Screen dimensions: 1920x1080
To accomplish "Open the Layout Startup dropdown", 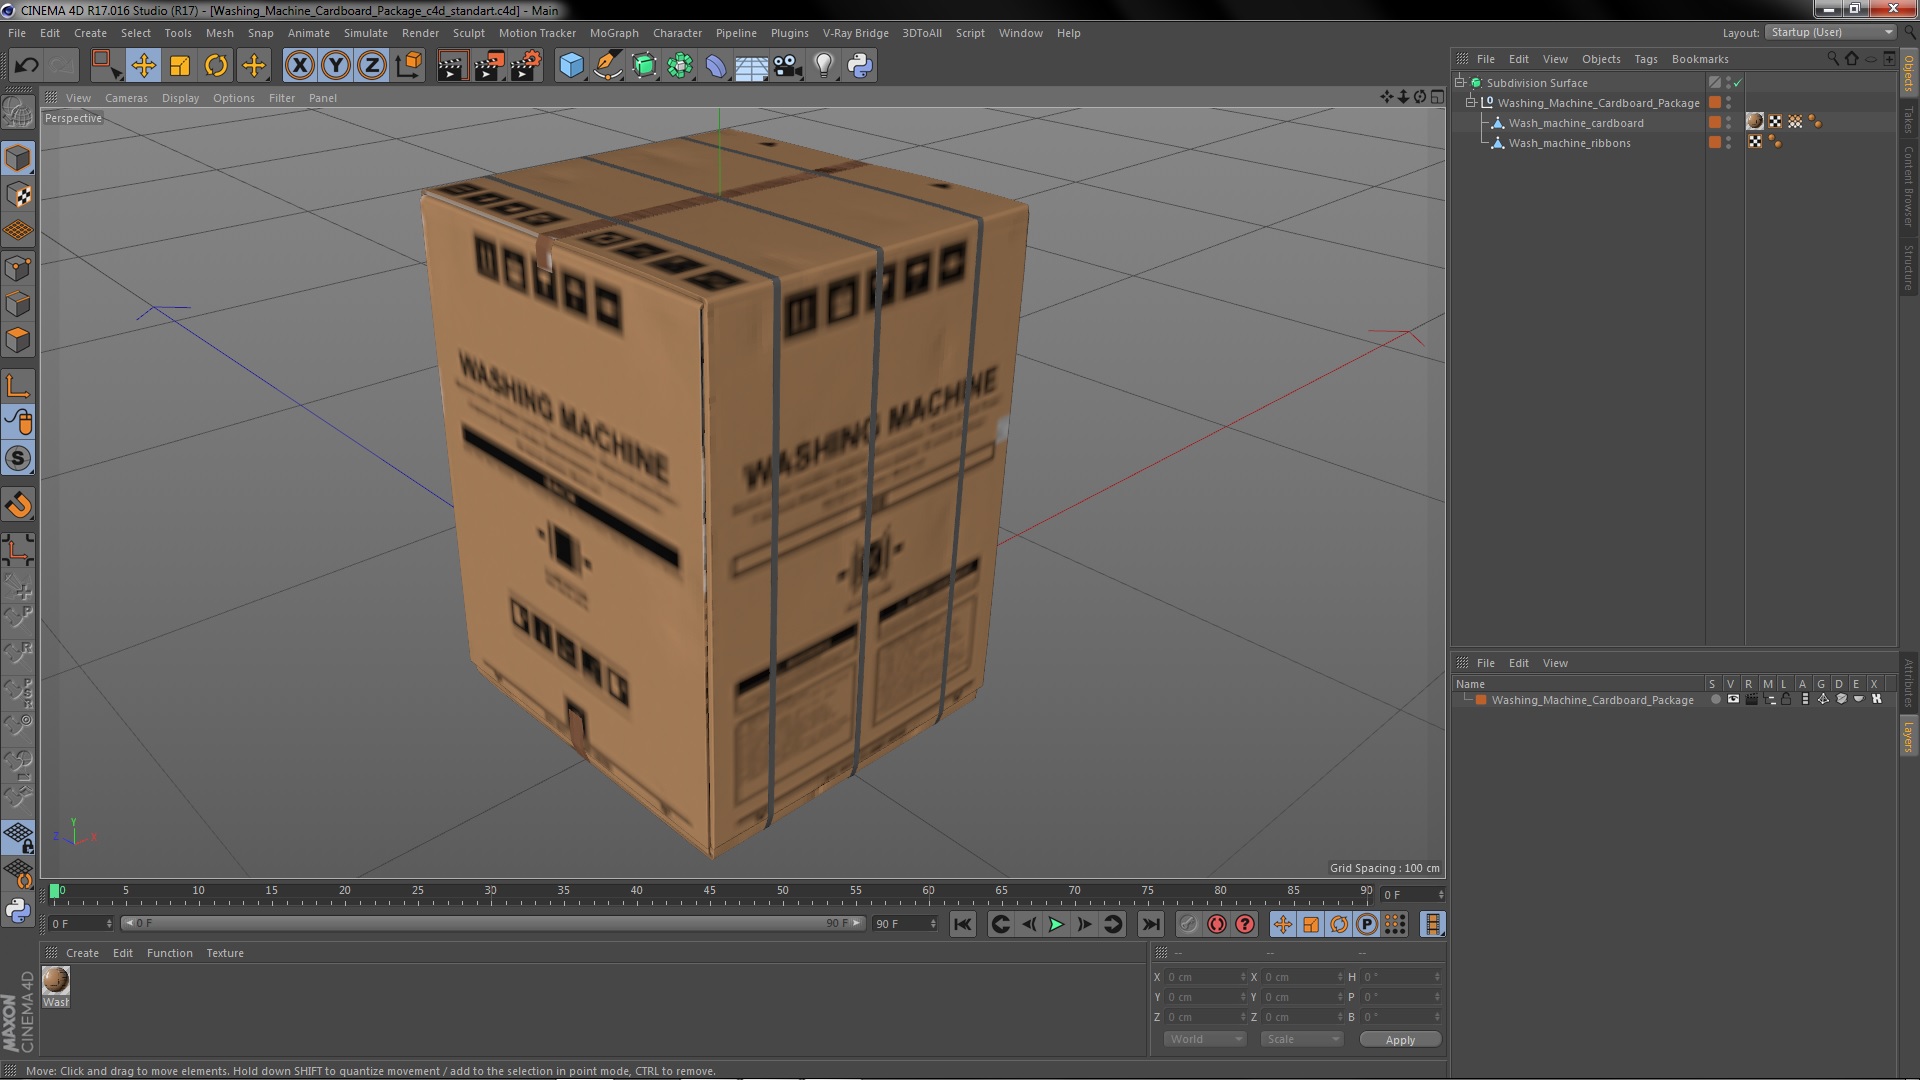I will coord(1832,32).
